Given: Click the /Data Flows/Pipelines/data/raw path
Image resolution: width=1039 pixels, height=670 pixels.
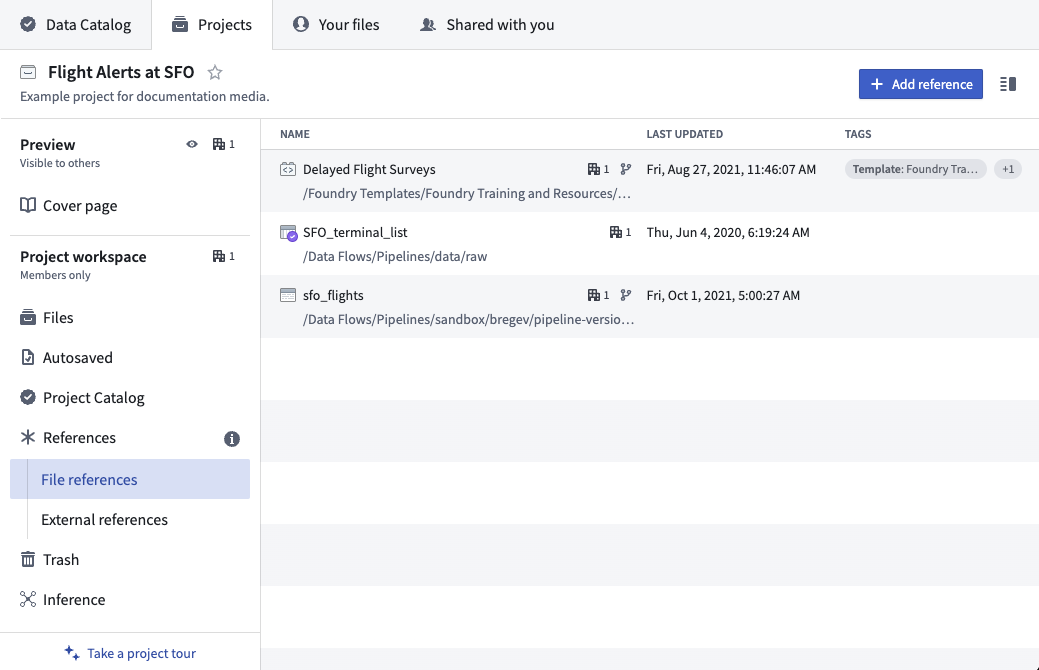Looking at the screenshot, I should (395, 256).
